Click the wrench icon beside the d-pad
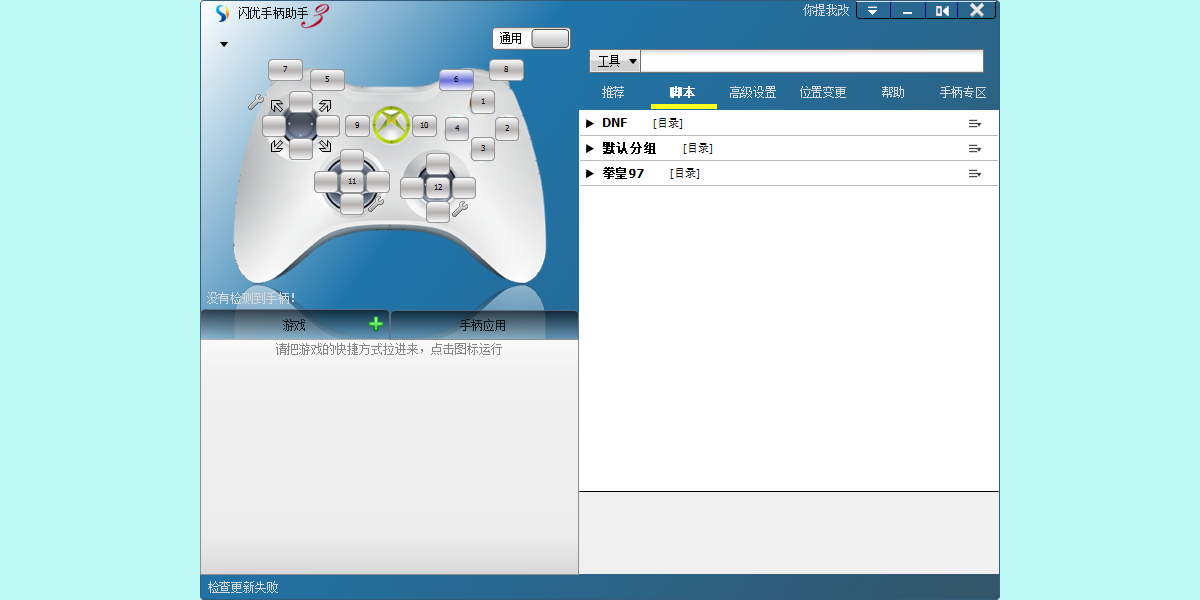The width and height of the screenshot is (1200, 600). pos(256,101)
